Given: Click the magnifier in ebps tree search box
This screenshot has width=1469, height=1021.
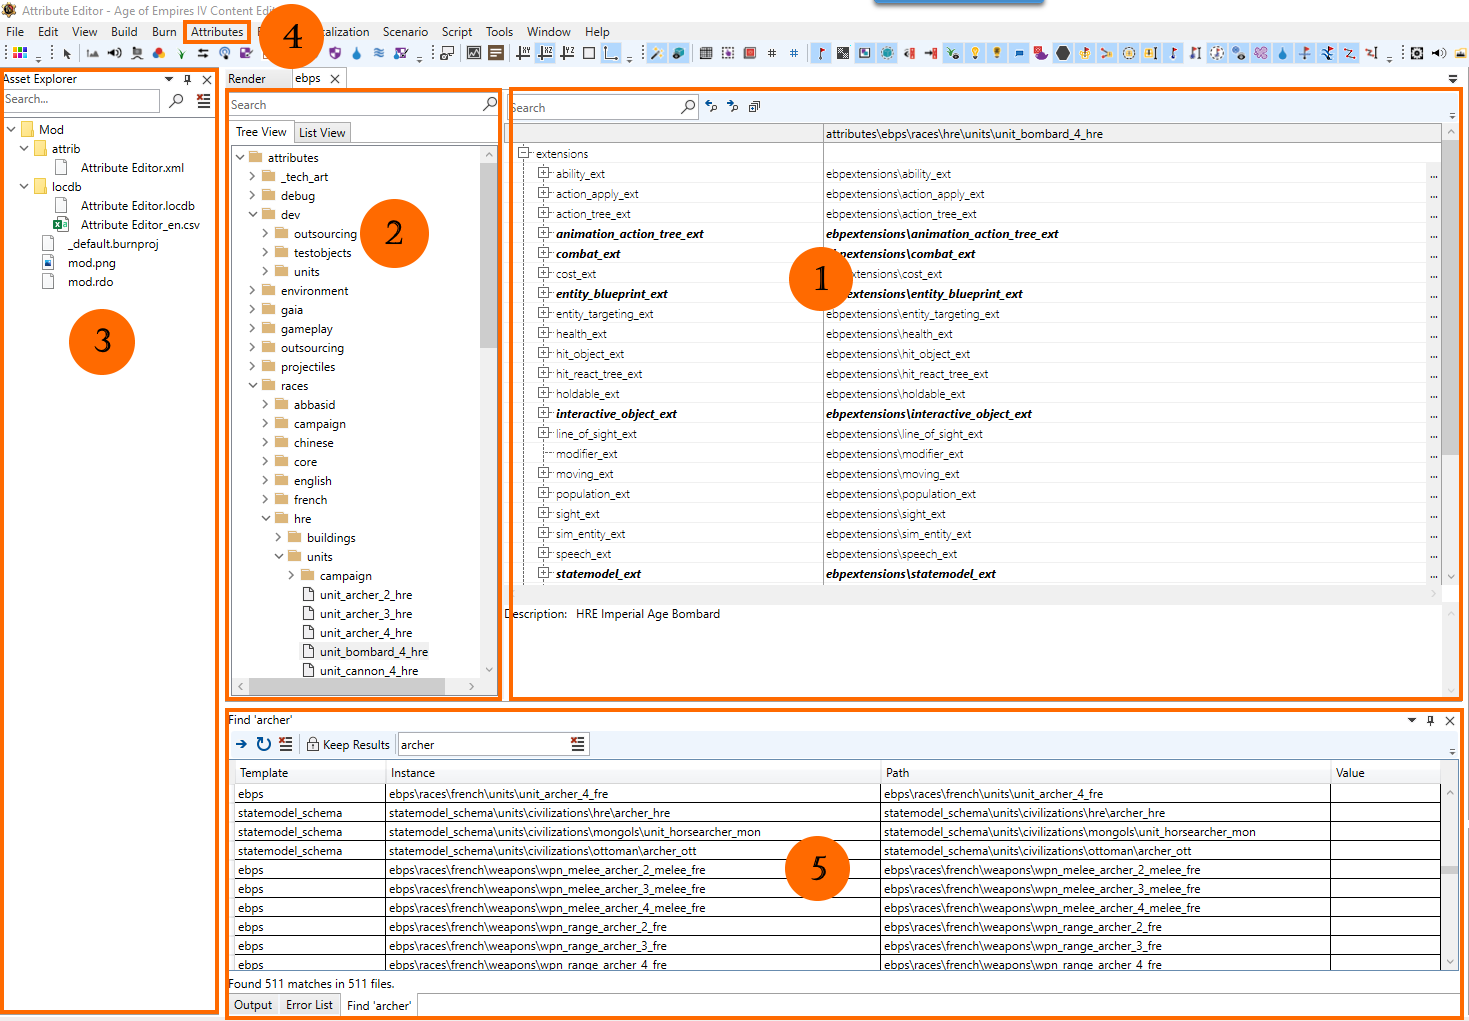Looking at the screenshot, I should 490,104.
